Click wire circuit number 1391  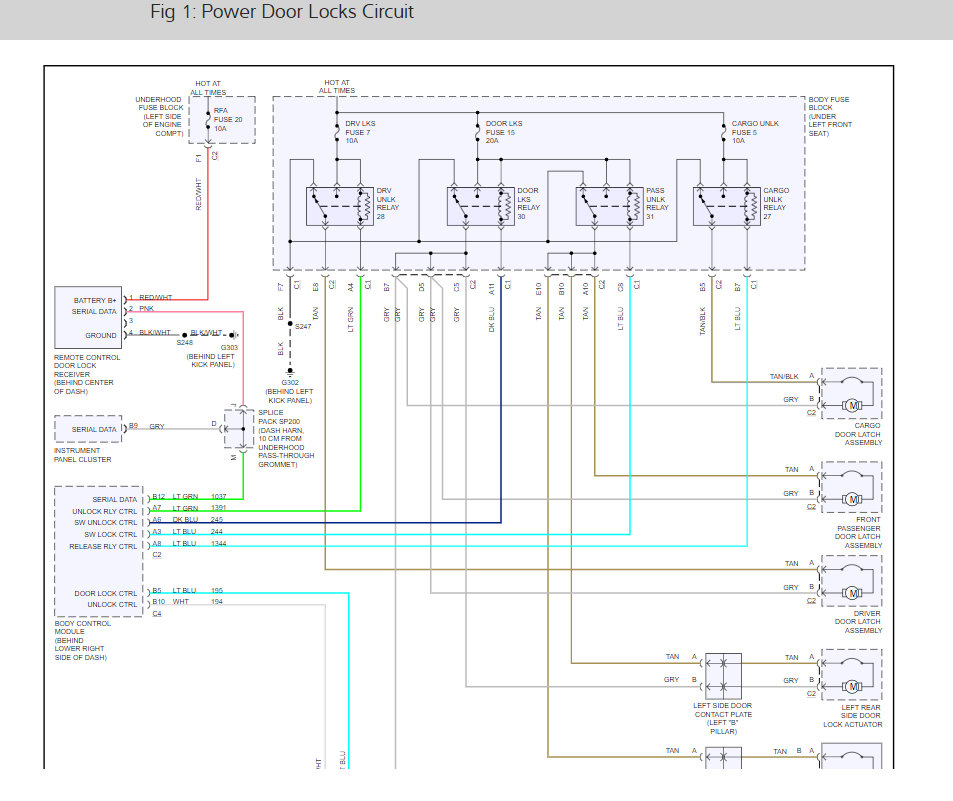point(219,508)
